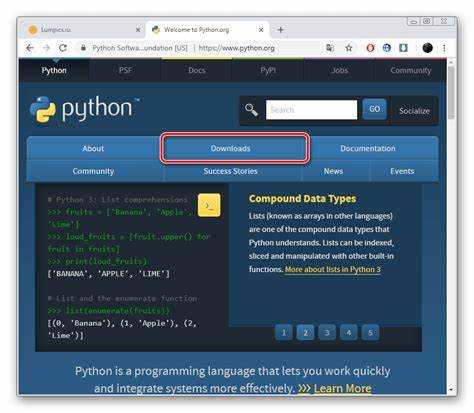Image resolution: width=474 pixels, height=413 pixels.
Task: Click the ['BANANA', 'APPLE', 'LIME'] output line
Action: click(109, 274)
